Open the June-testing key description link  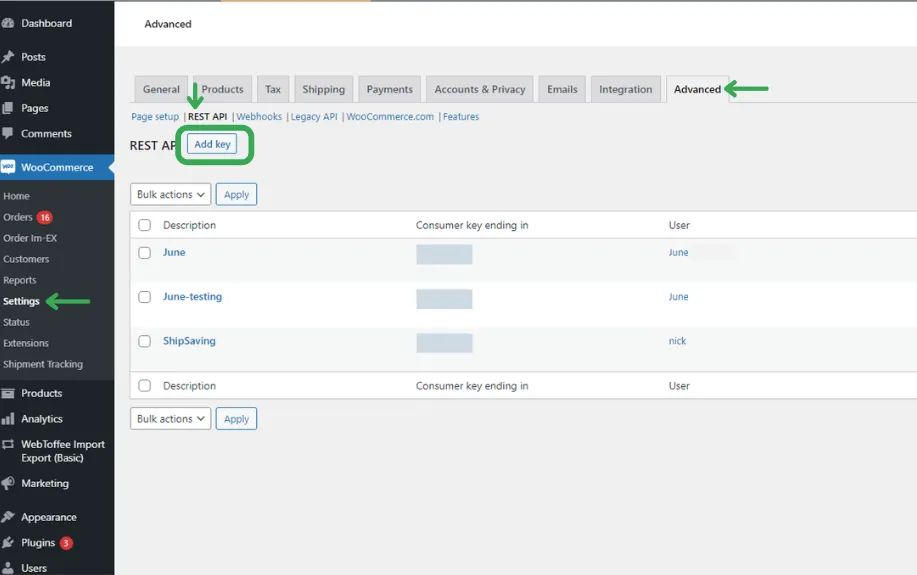(x=192, y=297)
